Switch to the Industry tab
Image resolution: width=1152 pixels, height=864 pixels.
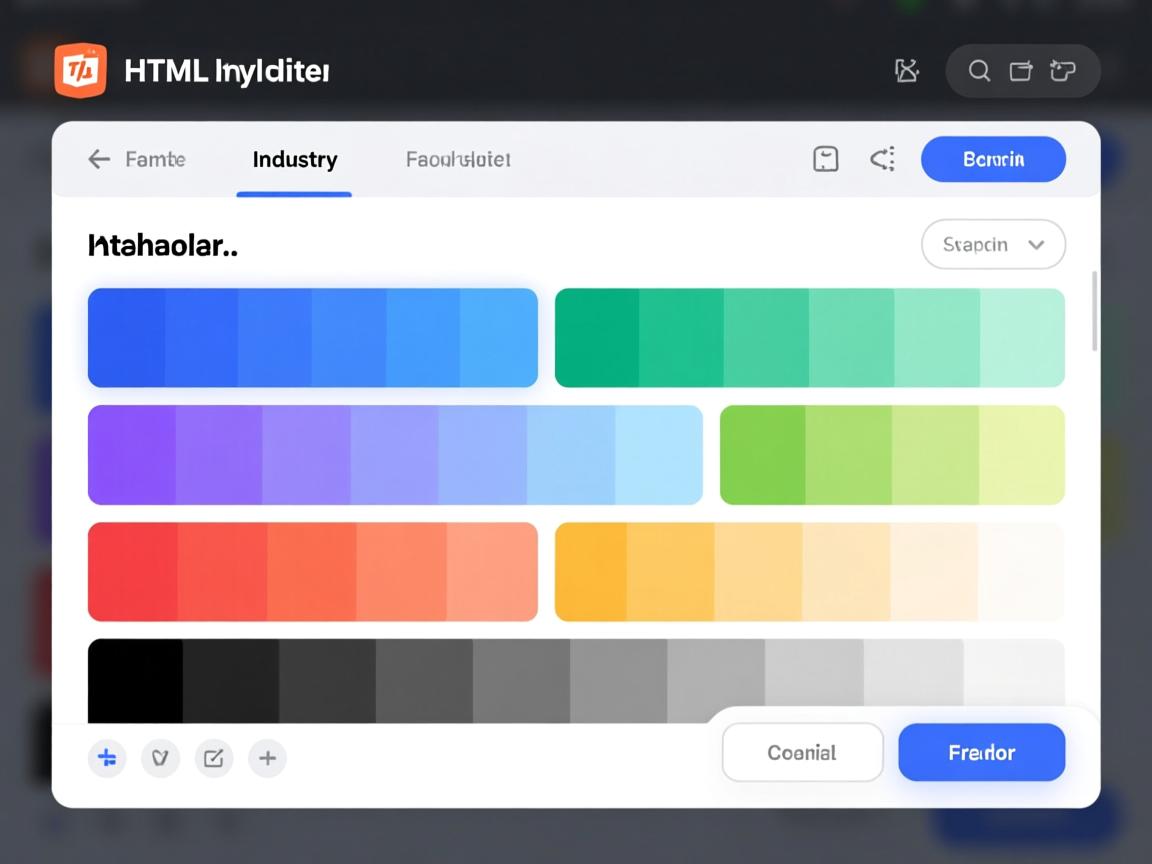tap(294, 160)
